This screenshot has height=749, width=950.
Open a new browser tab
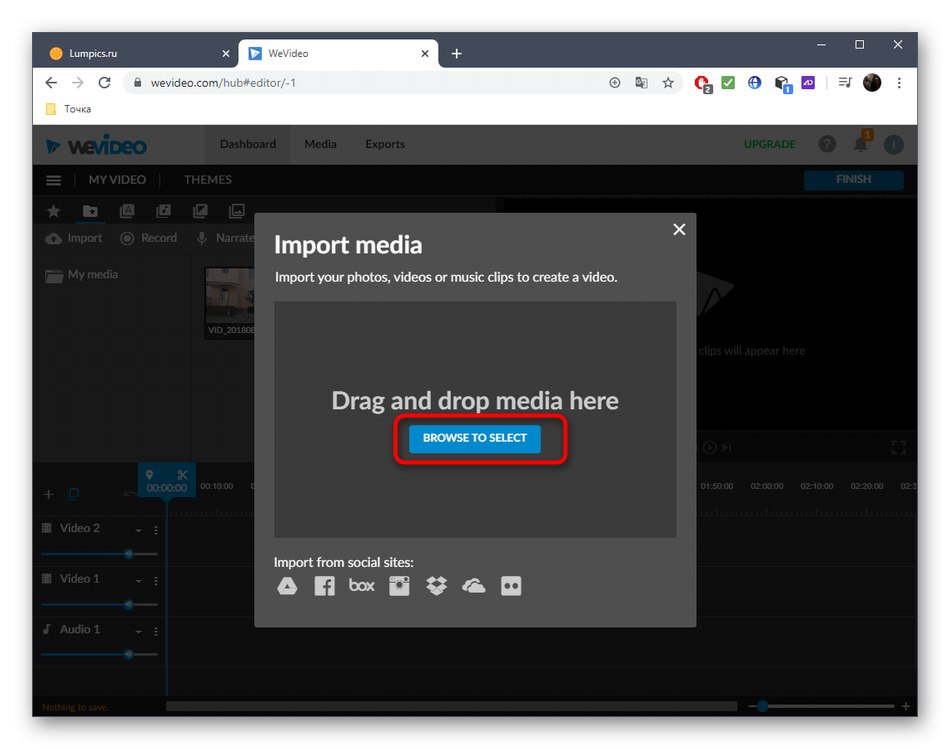[x=456, y=53]
